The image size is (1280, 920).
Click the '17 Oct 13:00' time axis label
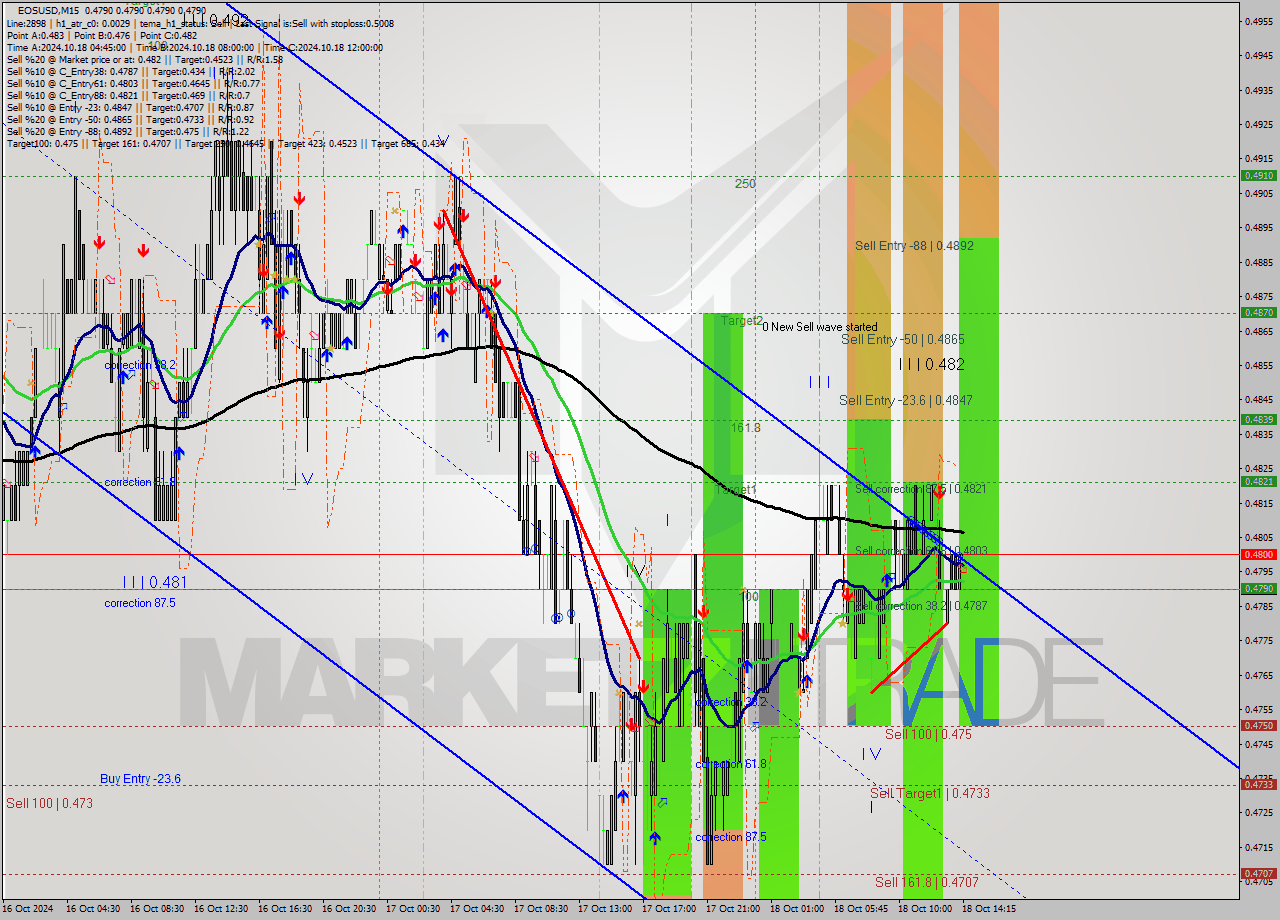[604, 909]
